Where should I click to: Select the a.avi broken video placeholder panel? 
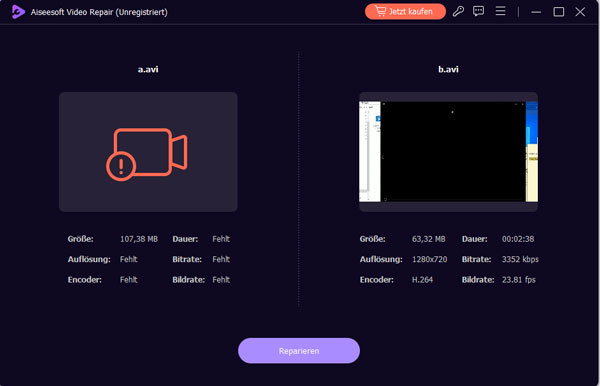[148, 151]
